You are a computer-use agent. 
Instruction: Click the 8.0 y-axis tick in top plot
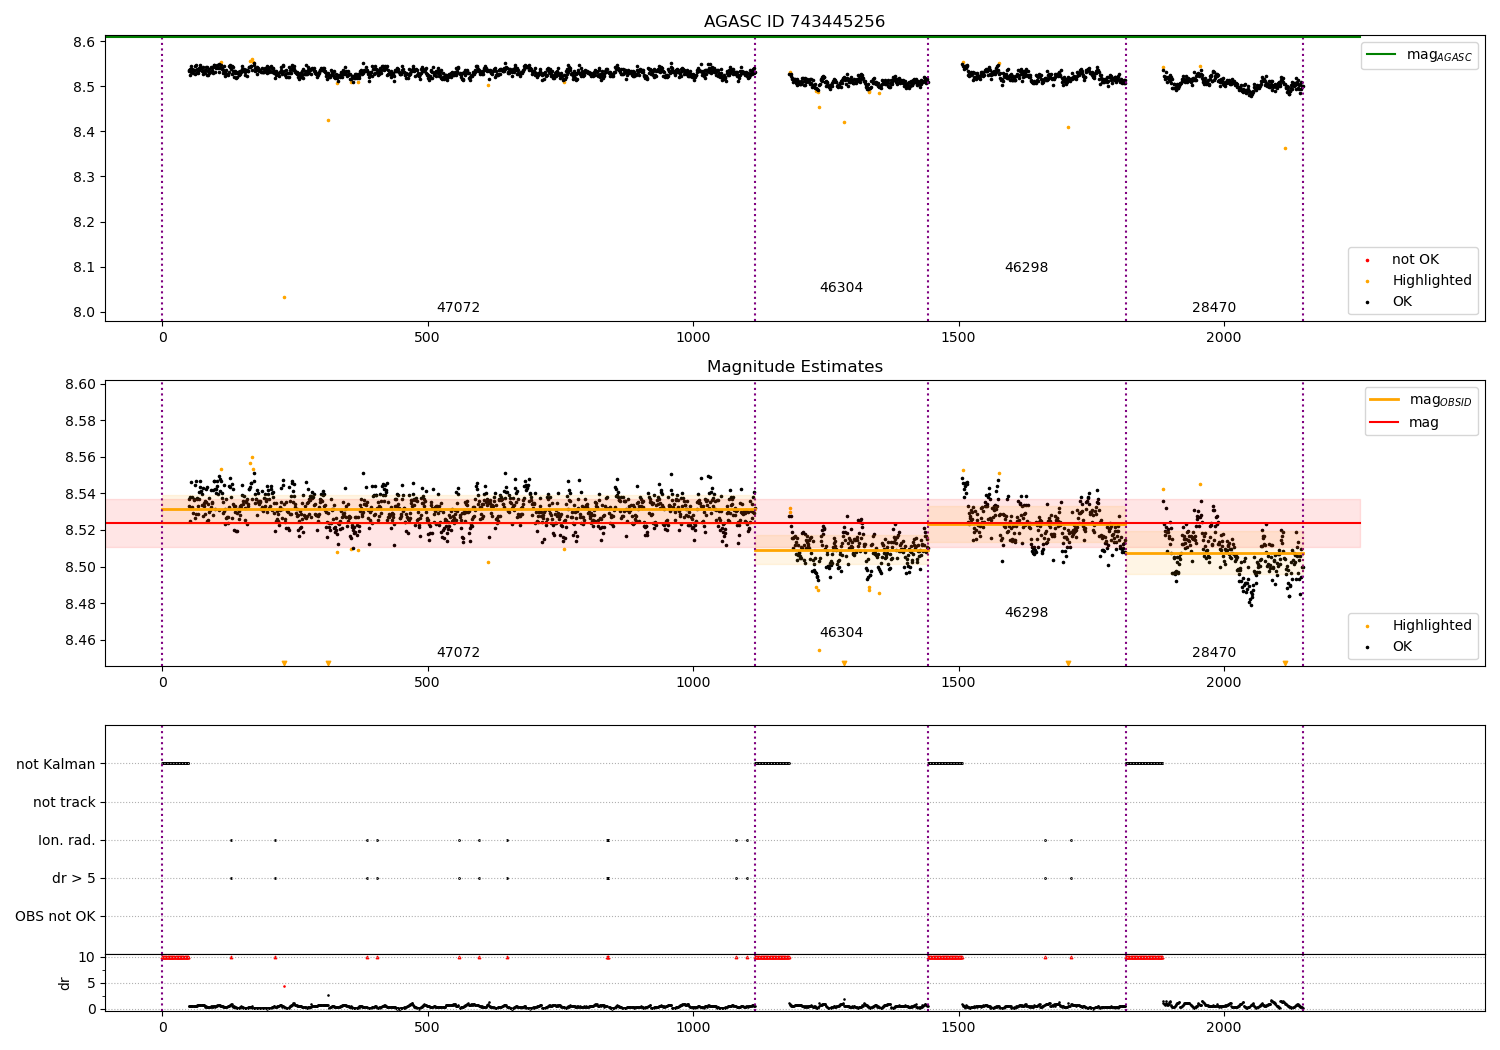point(85,312)
